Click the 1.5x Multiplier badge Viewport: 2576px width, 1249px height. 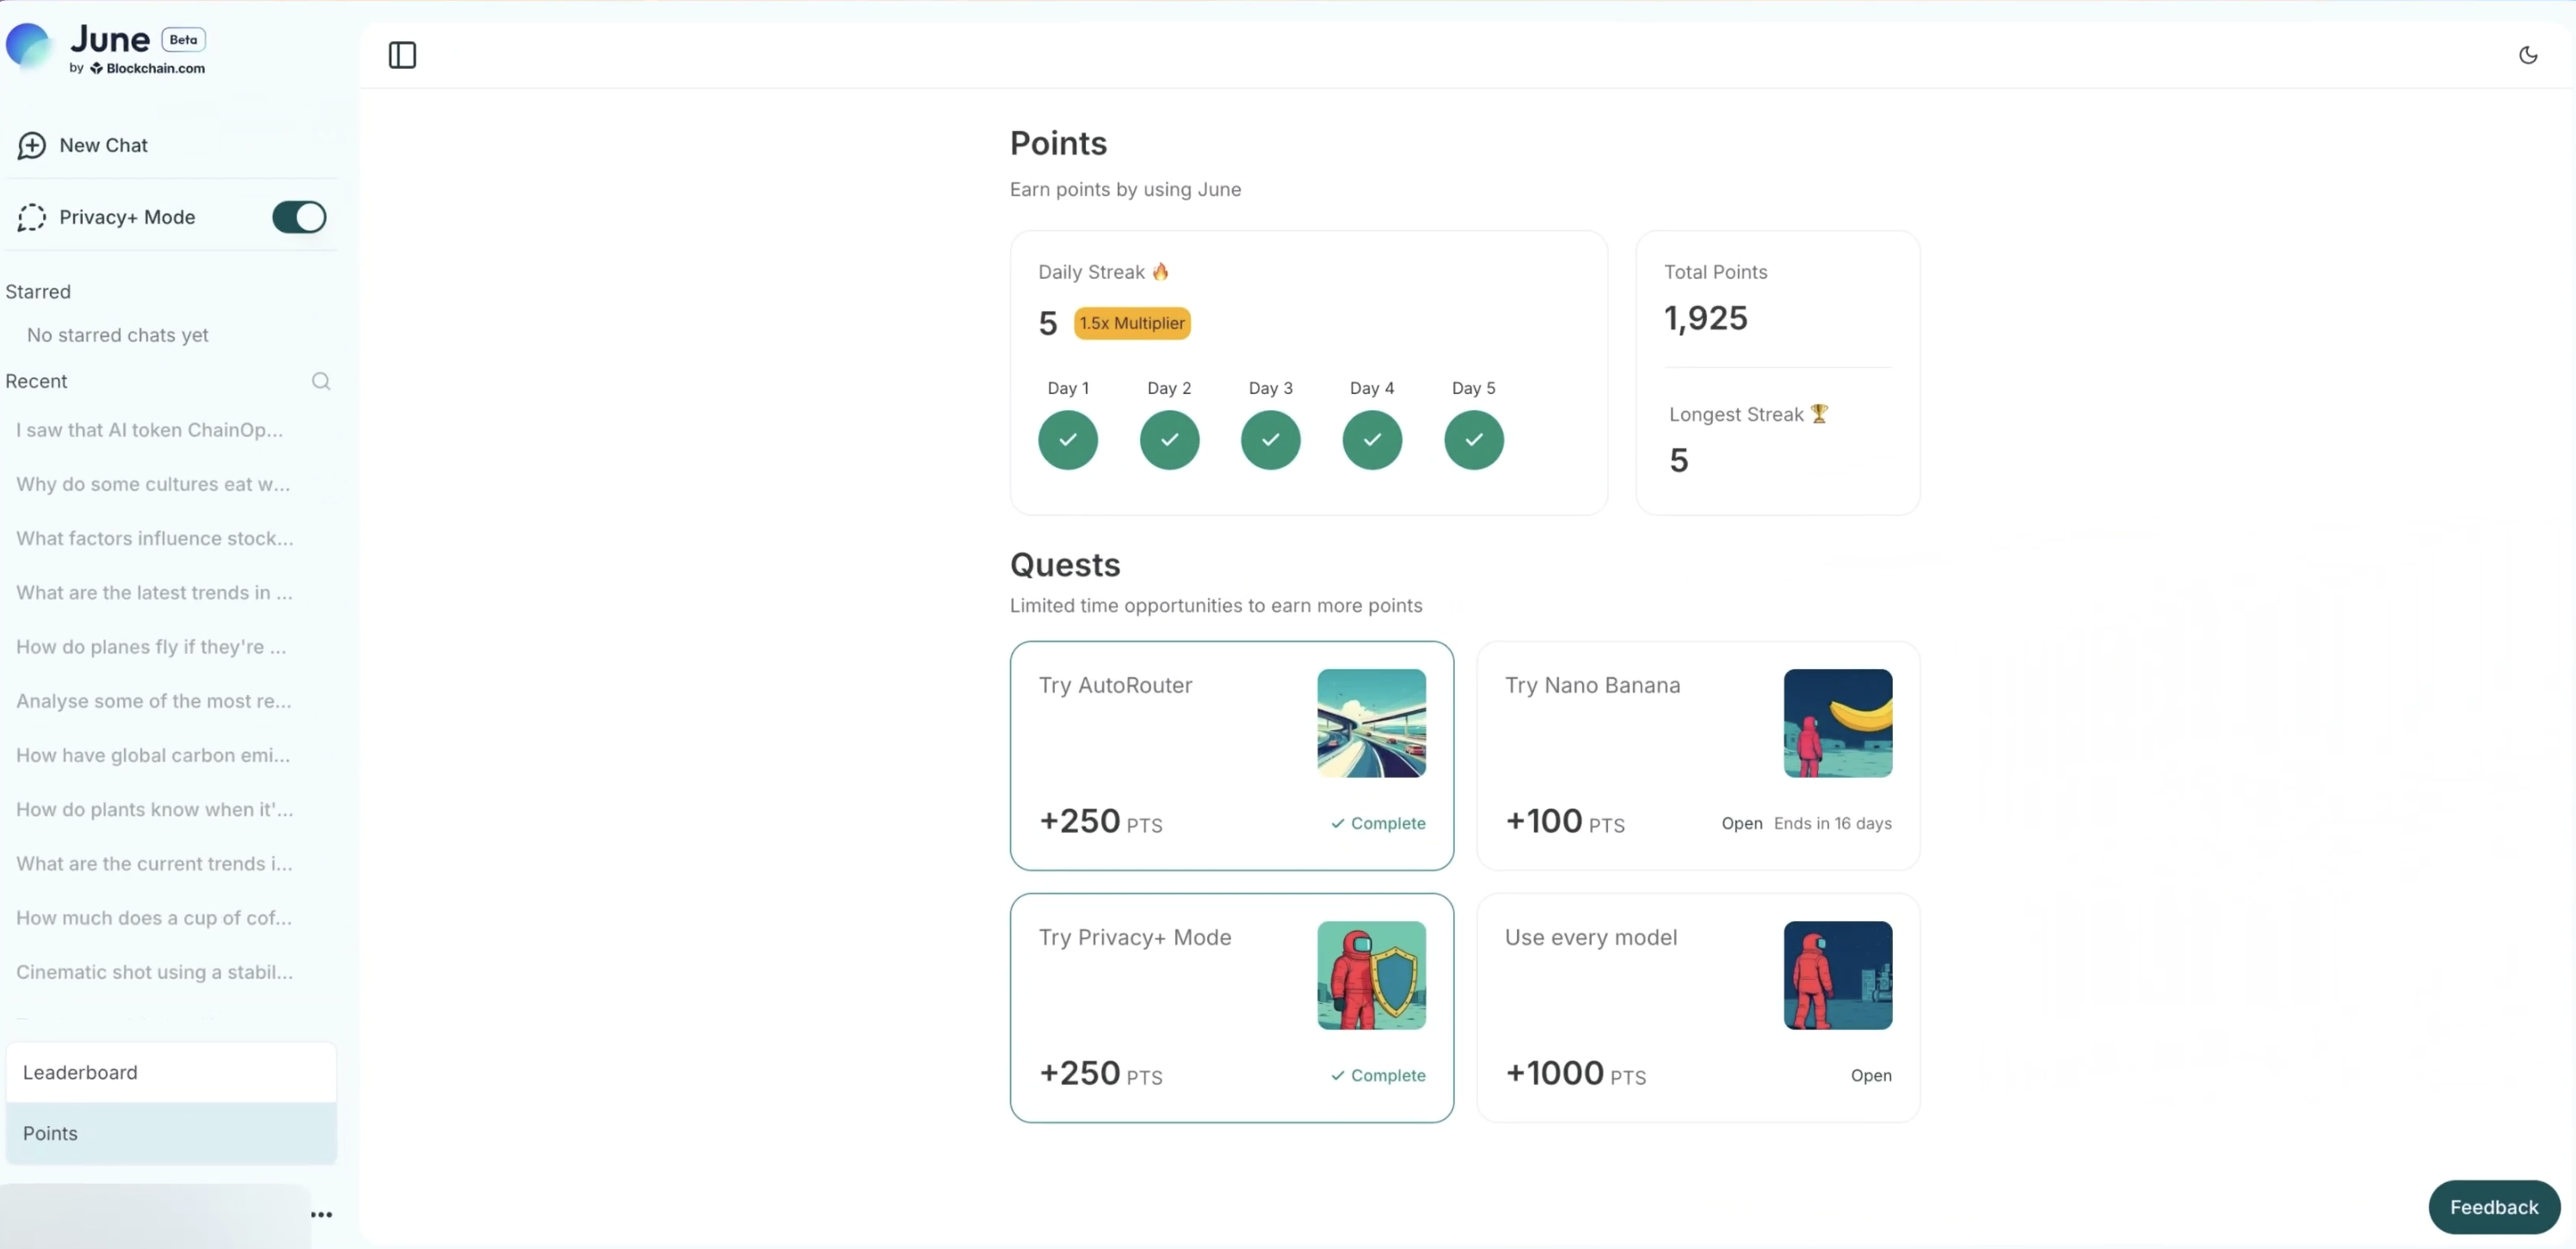pyautogui.click(x=1131, y=323)
